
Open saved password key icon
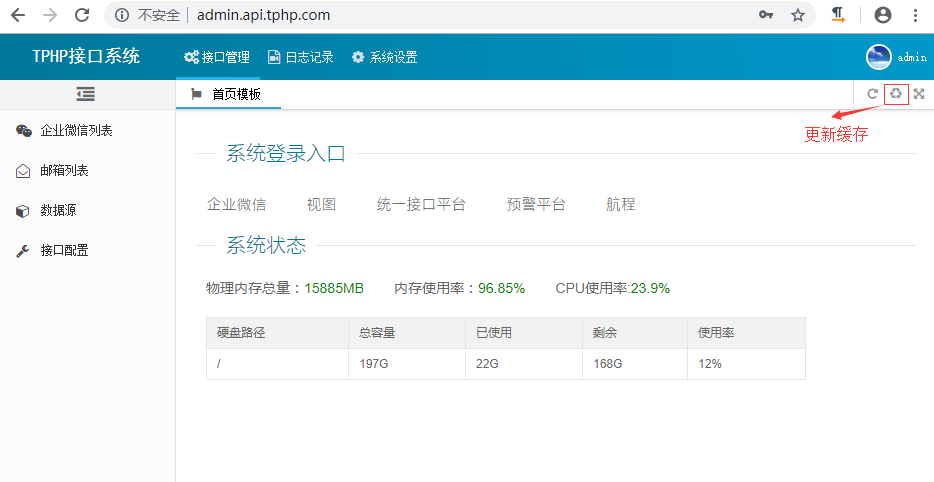pyautogui.click(x=766, y=15)
